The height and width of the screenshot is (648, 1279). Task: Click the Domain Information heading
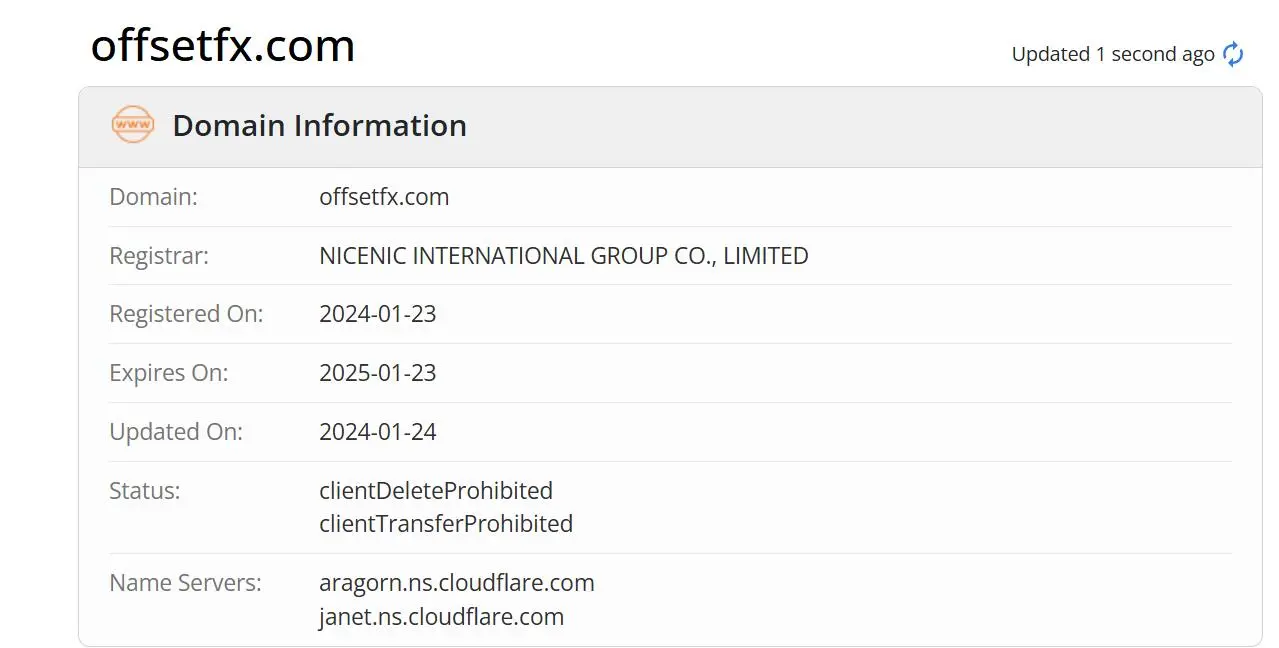point(320,125)
